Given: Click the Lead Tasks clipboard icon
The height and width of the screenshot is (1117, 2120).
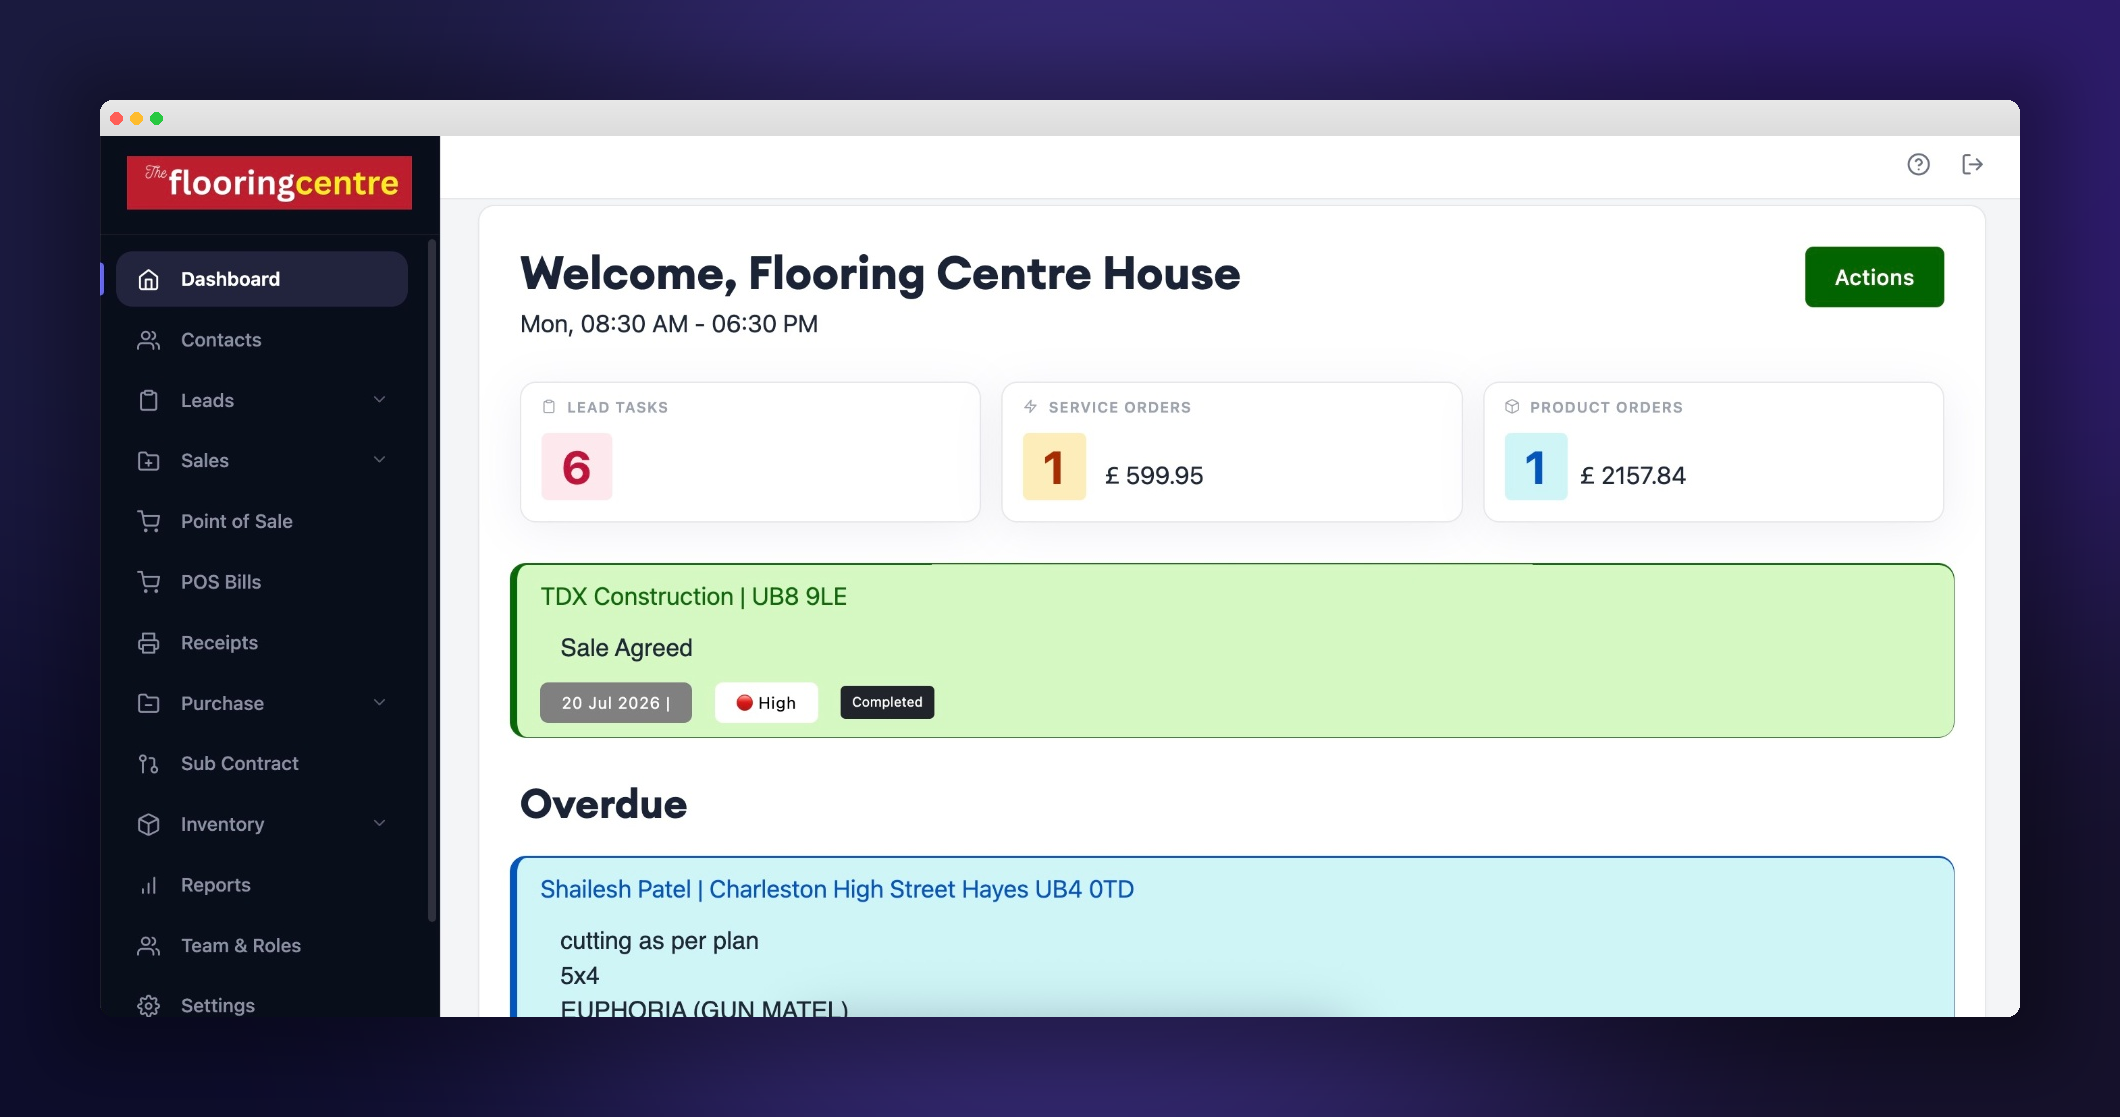Looking at the screenshot, I should [549, 407].
